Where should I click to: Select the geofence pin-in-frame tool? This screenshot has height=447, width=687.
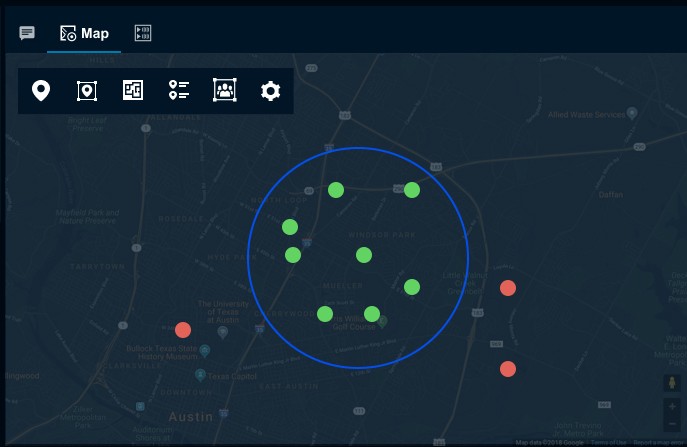tap(87, 91)
